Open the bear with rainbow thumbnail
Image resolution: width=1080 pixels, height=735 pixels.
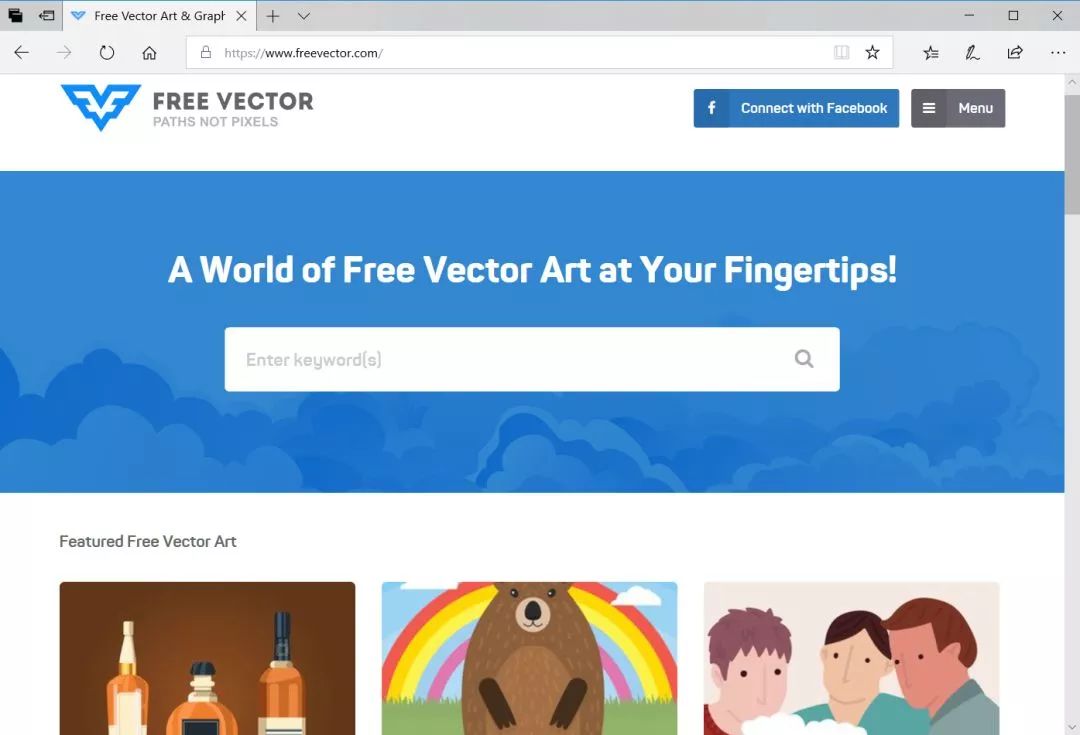pos(530,658)
